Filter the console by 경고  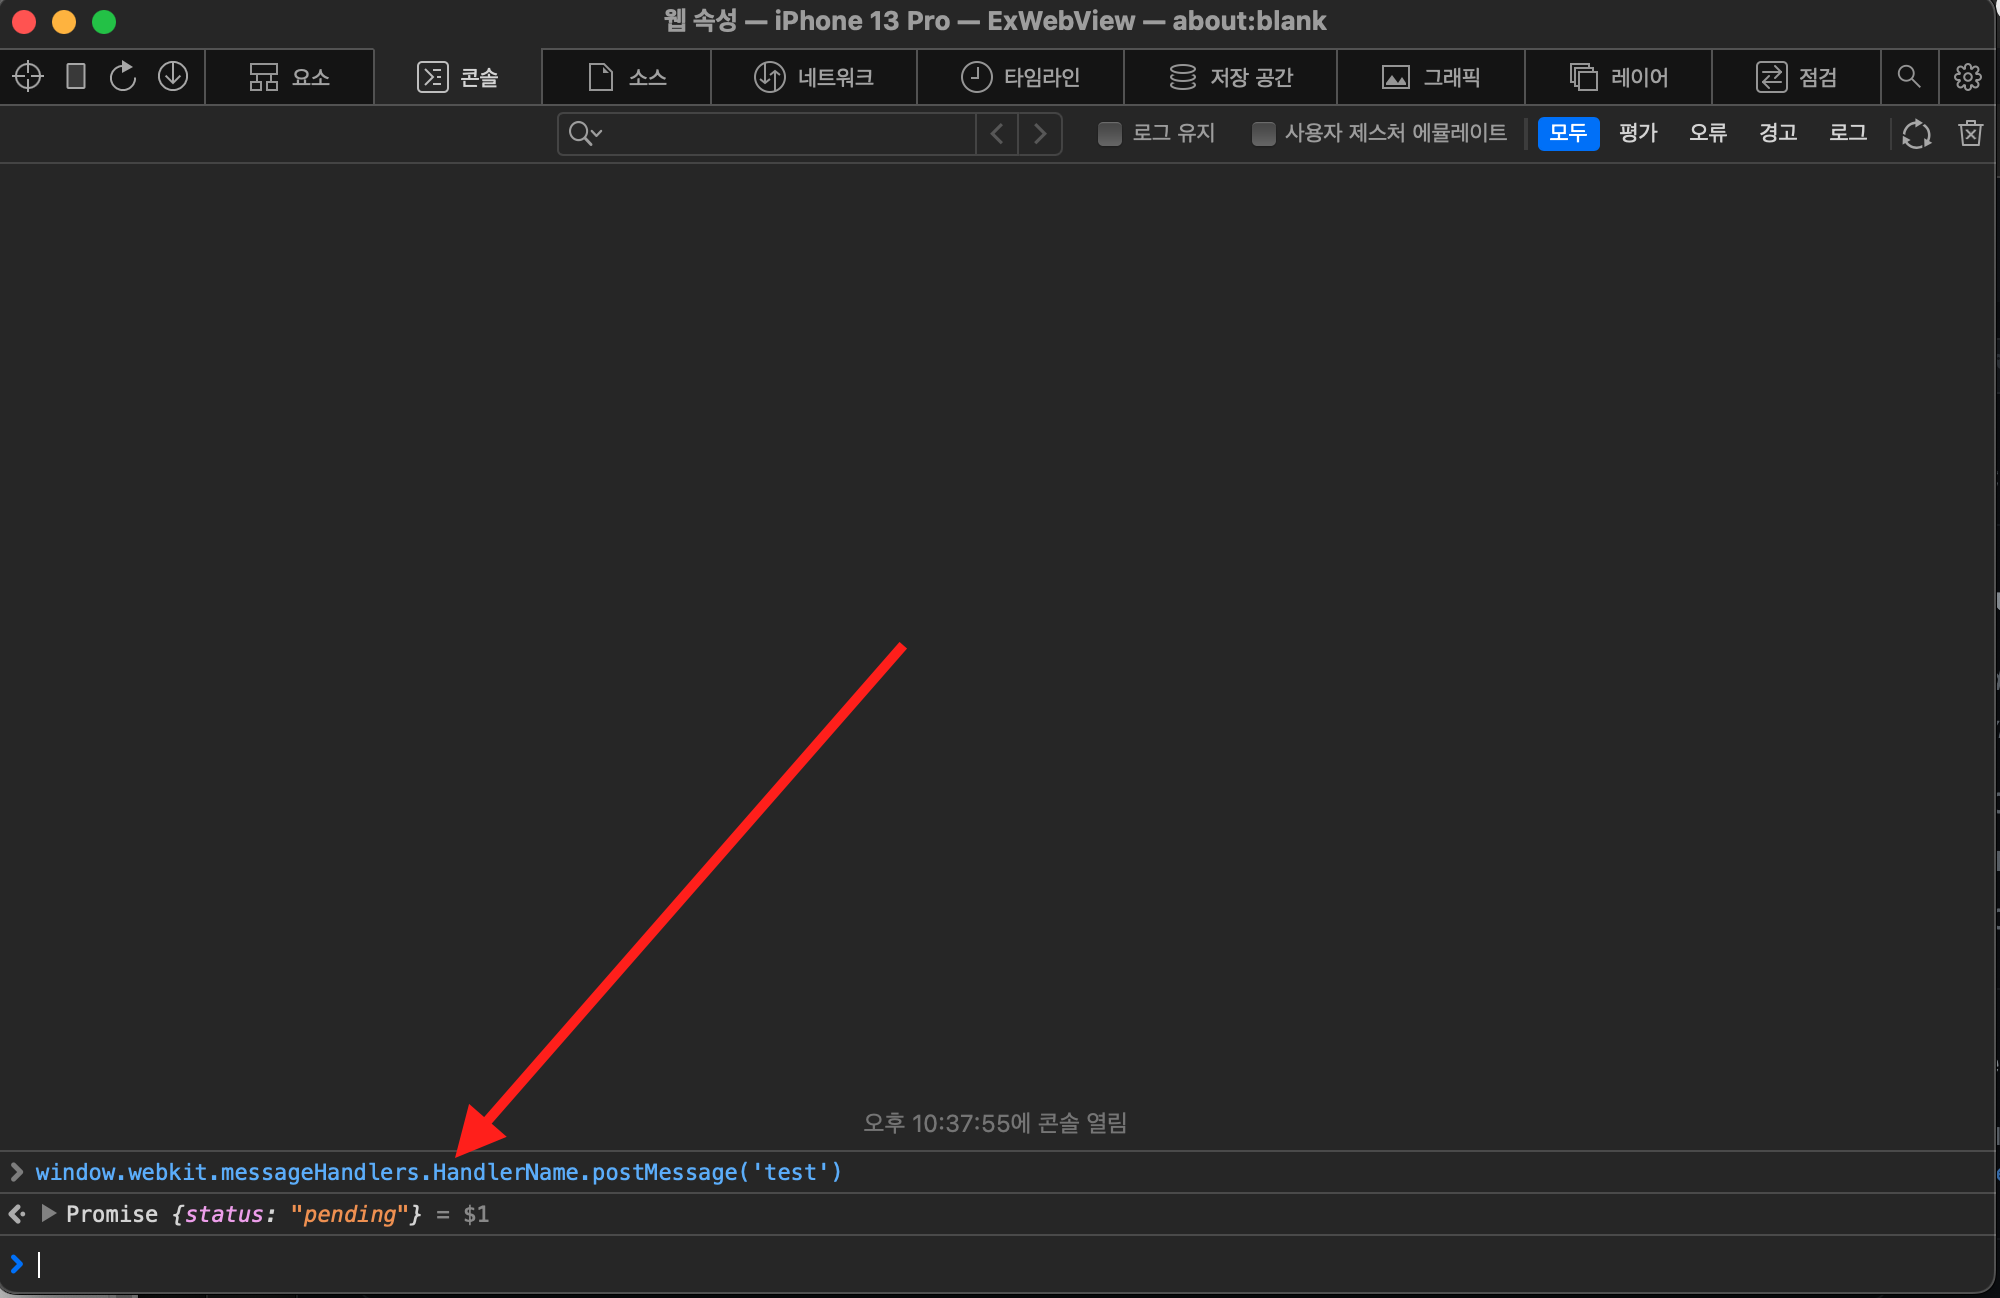[x=1777, y=133]
